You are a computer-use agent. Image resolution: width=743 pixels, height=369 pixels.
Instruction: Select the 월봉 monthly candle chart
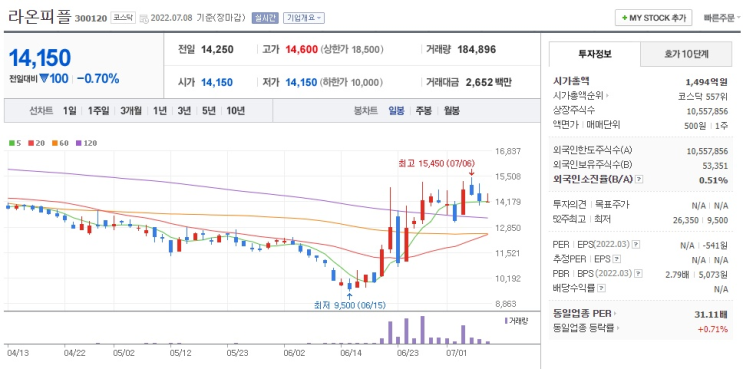[452, 111]
